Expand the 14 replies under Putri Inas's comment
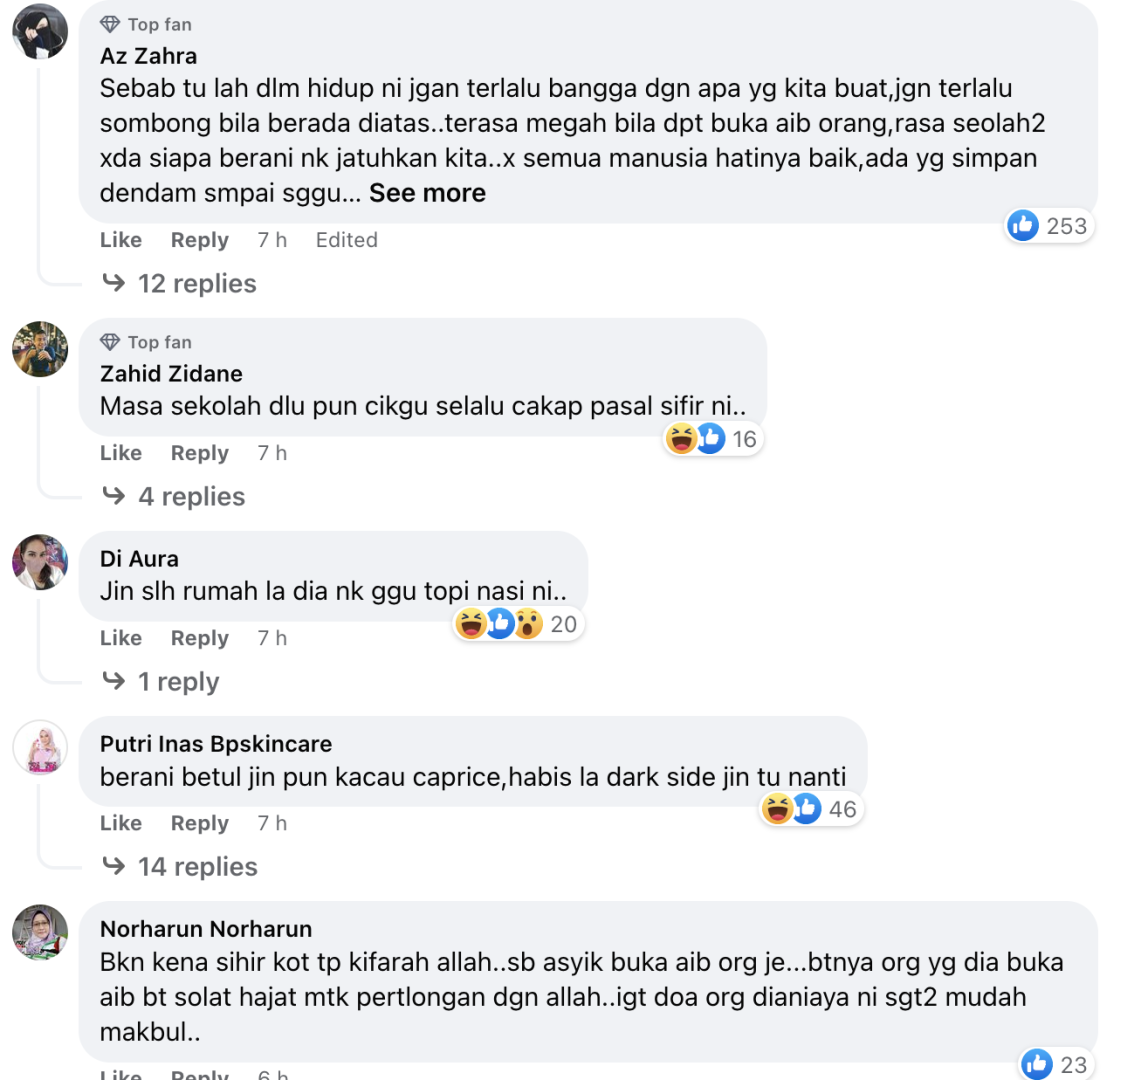The height and width of the screenshot is (1080, 1141). [x=198, y=867]
